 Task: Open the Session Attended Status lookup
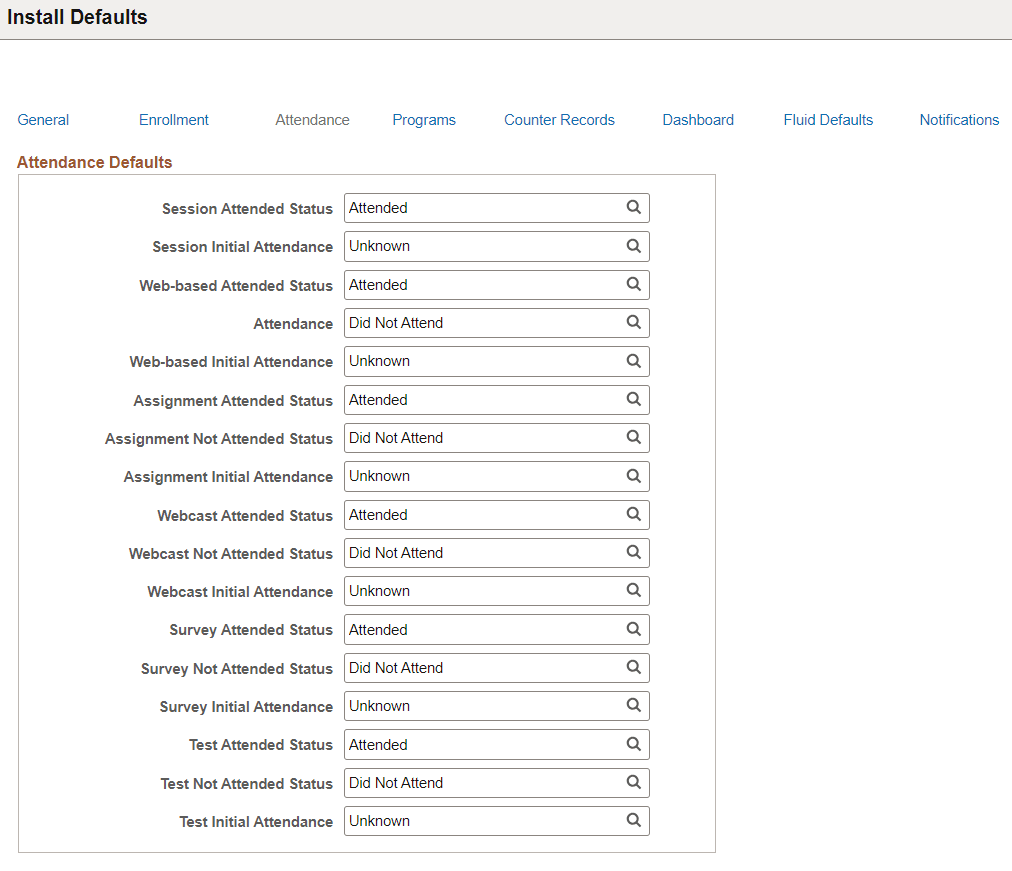[634, 207]
